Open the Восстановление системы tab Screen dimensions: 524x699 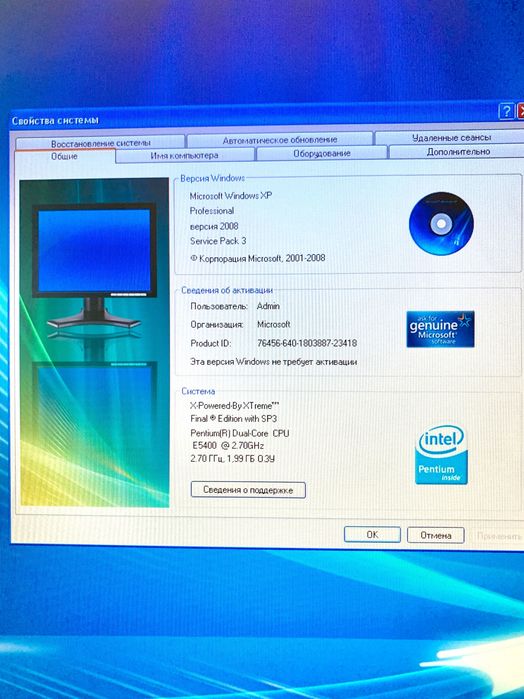coord(100,143)
